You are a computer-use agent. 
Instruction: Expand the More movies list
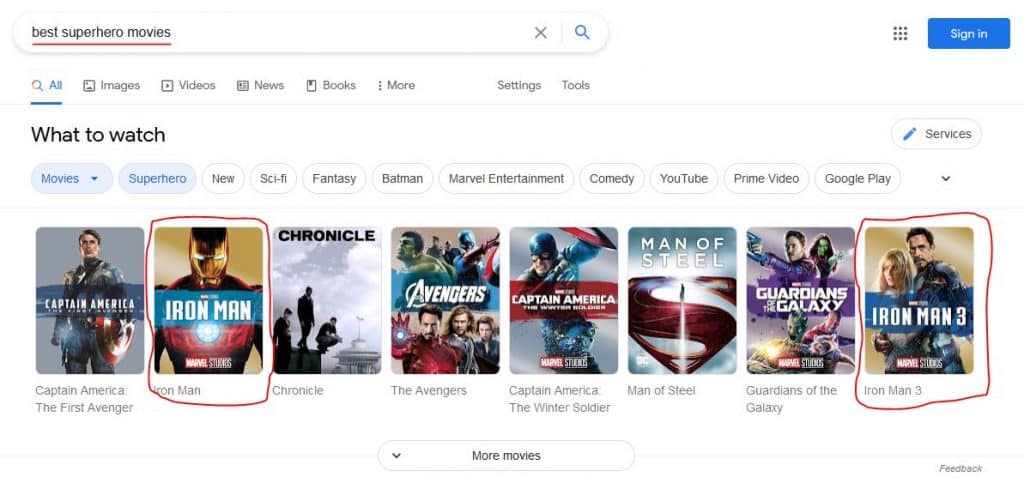click(505, 455)
